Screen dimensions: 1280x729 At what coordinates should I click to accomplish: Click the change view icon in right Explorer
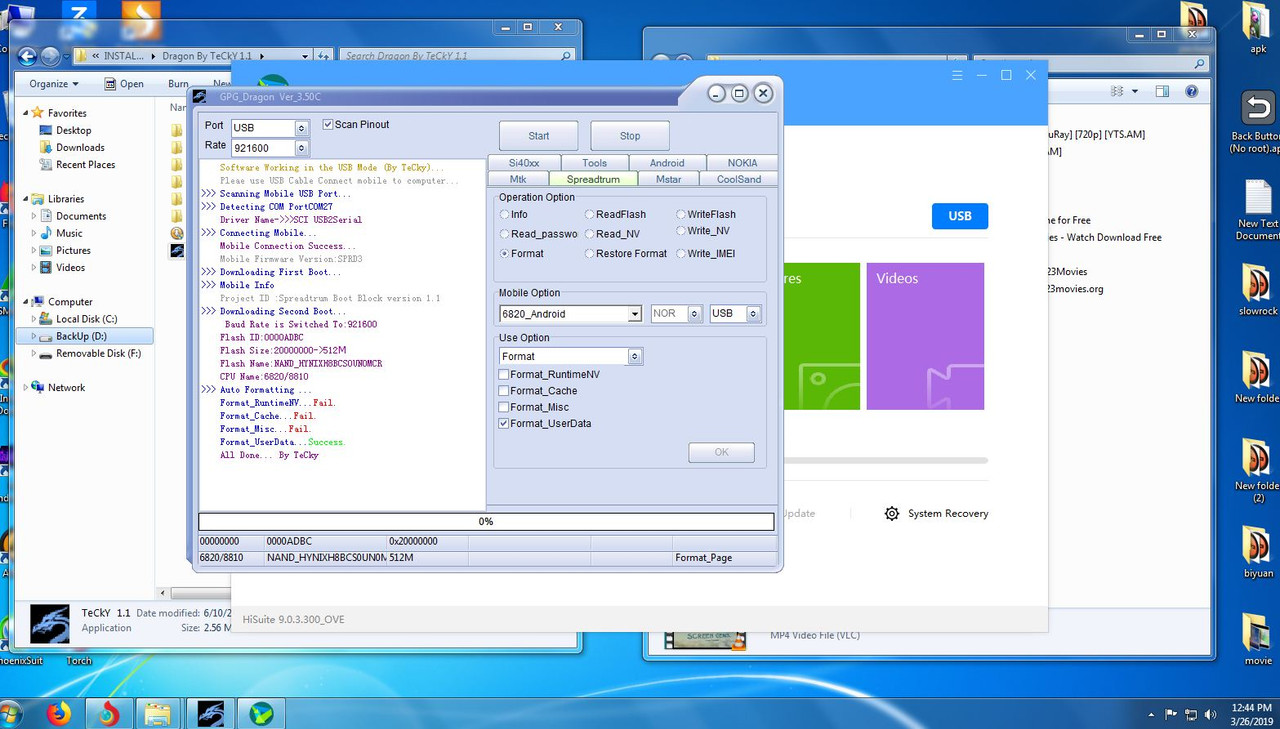click(x=1117, y=91)
